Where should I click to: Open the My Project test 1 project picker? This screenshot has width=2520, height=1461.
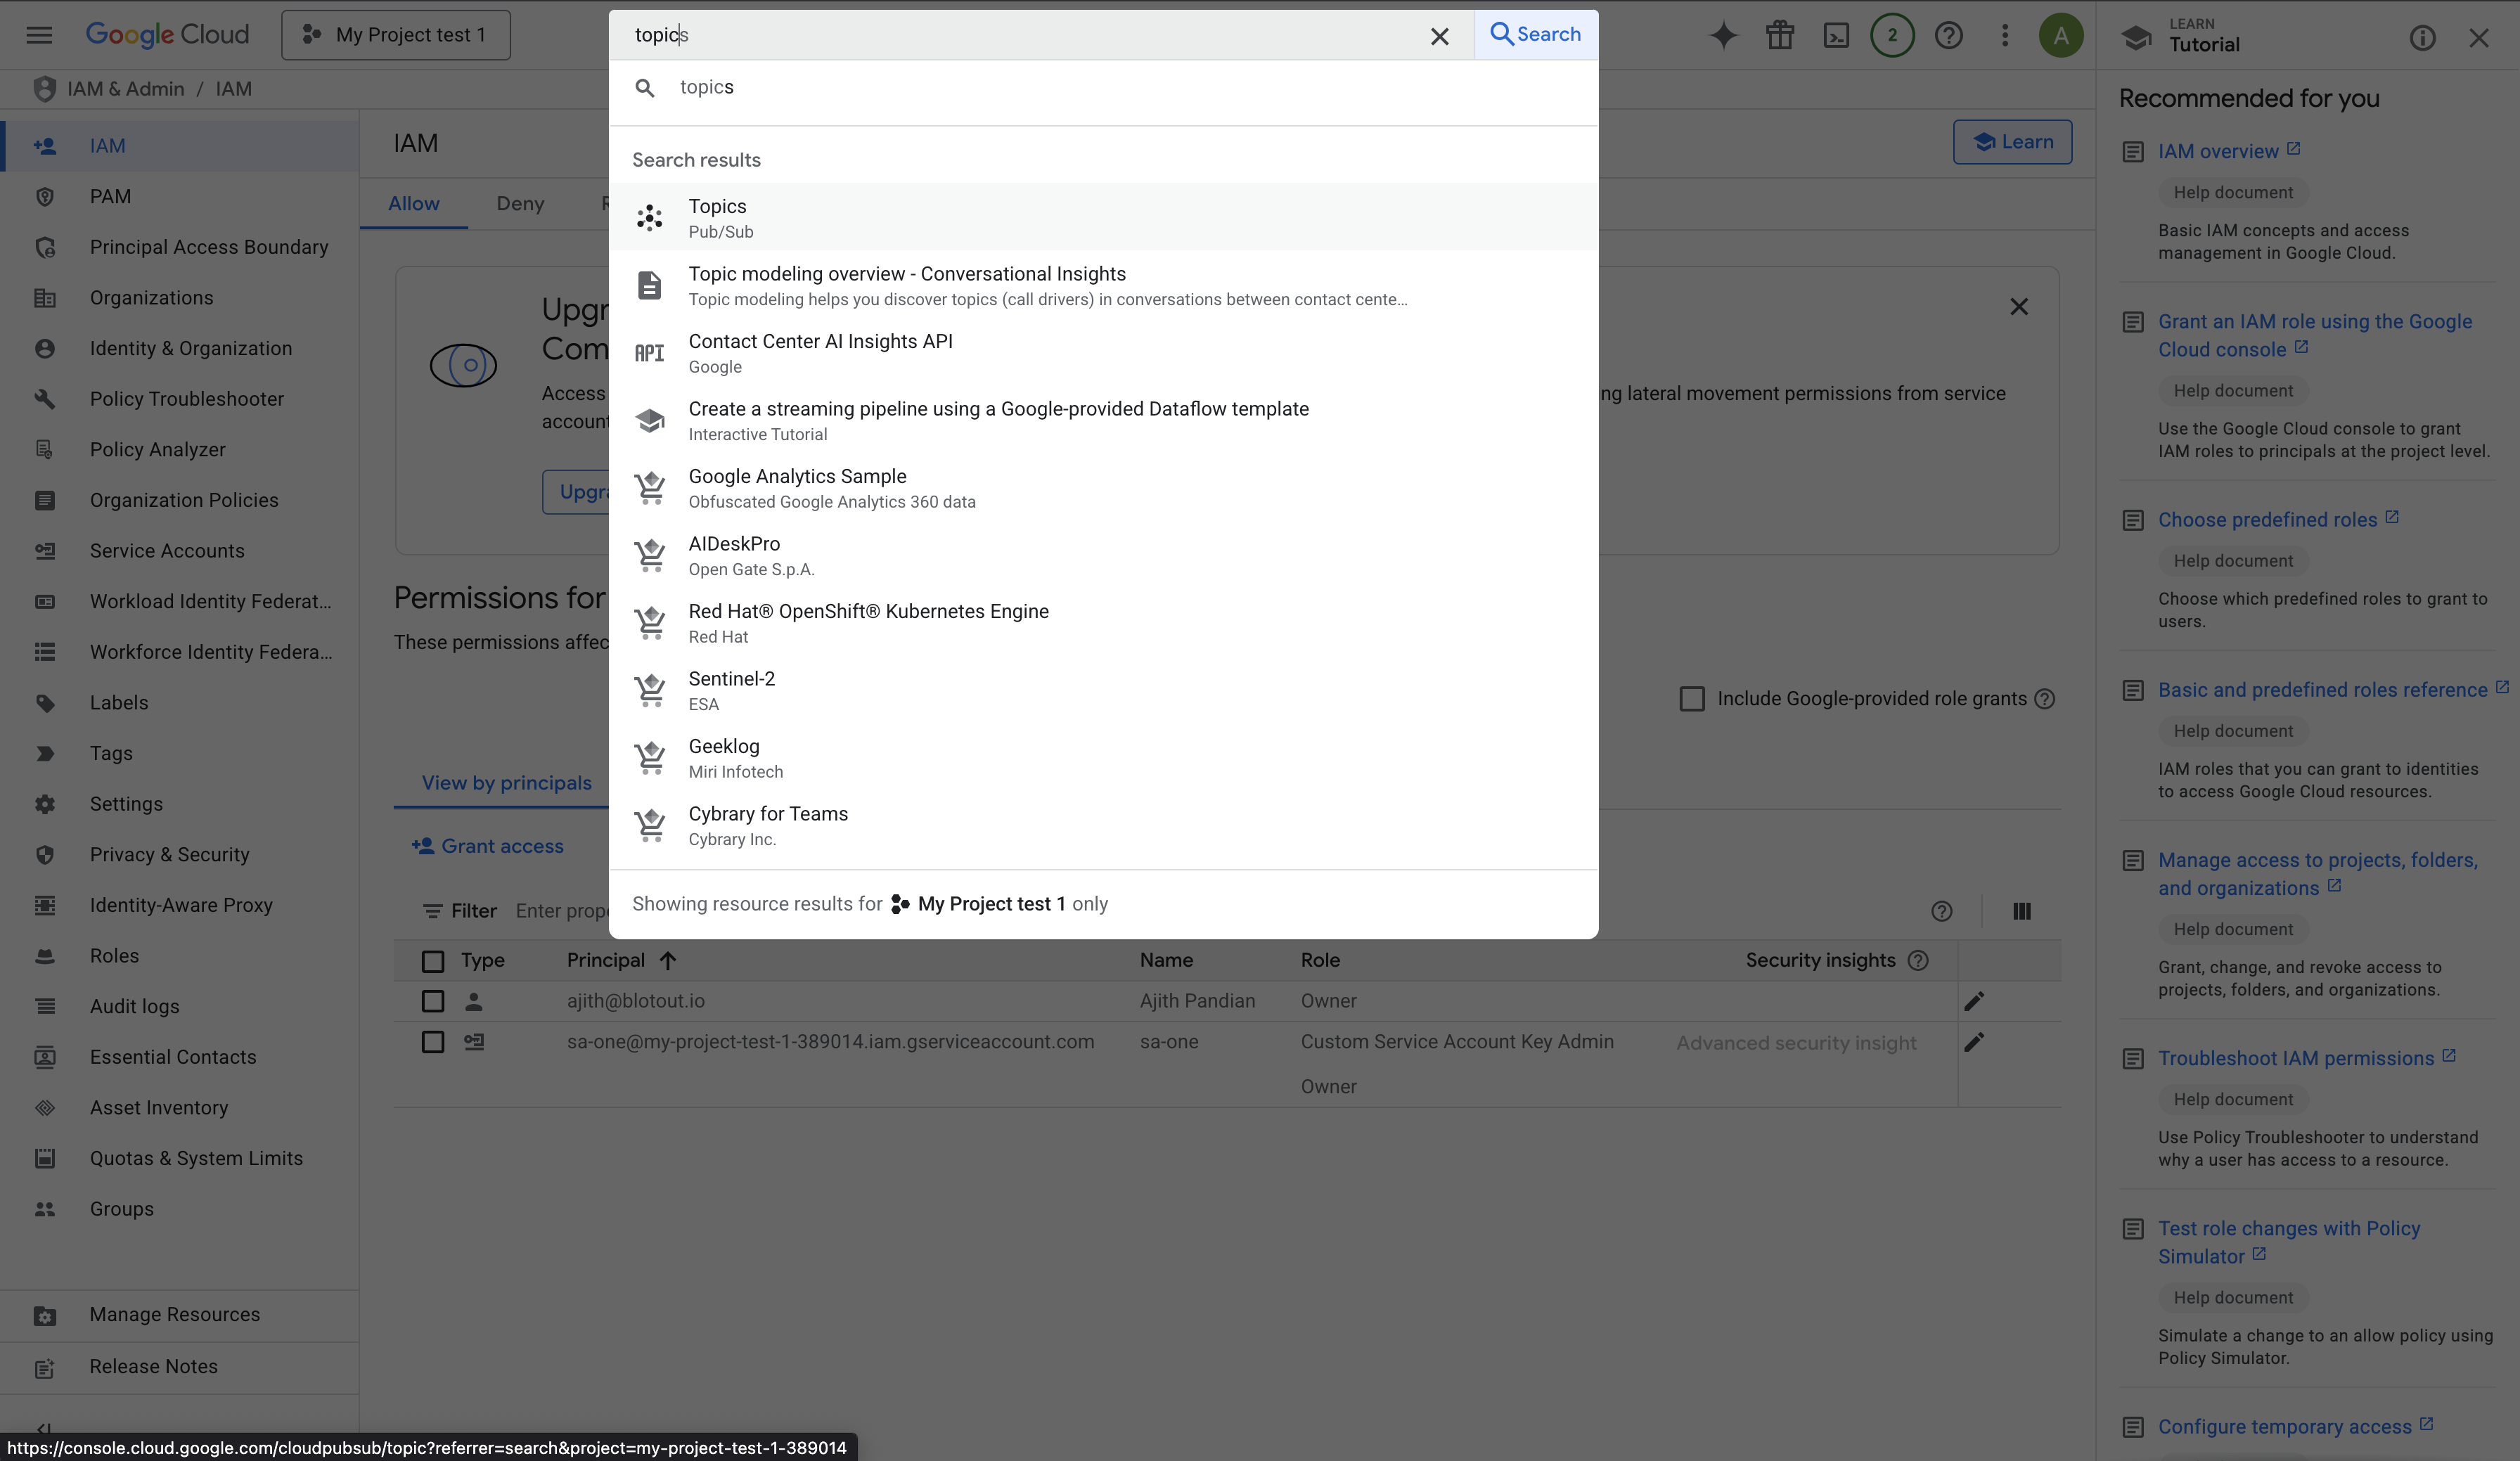(396, 35)
